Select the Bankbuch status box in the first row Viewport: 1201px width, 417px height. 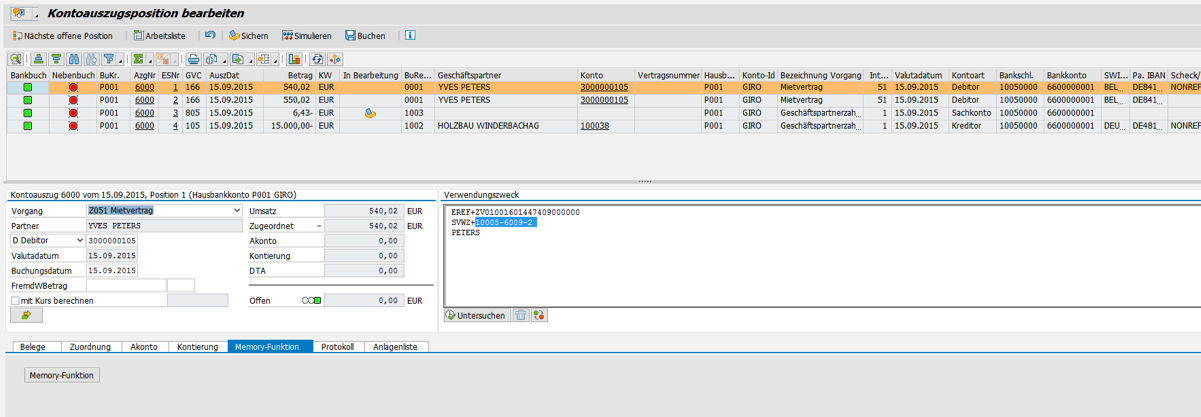pyautogui.click(x=28, y=88)
